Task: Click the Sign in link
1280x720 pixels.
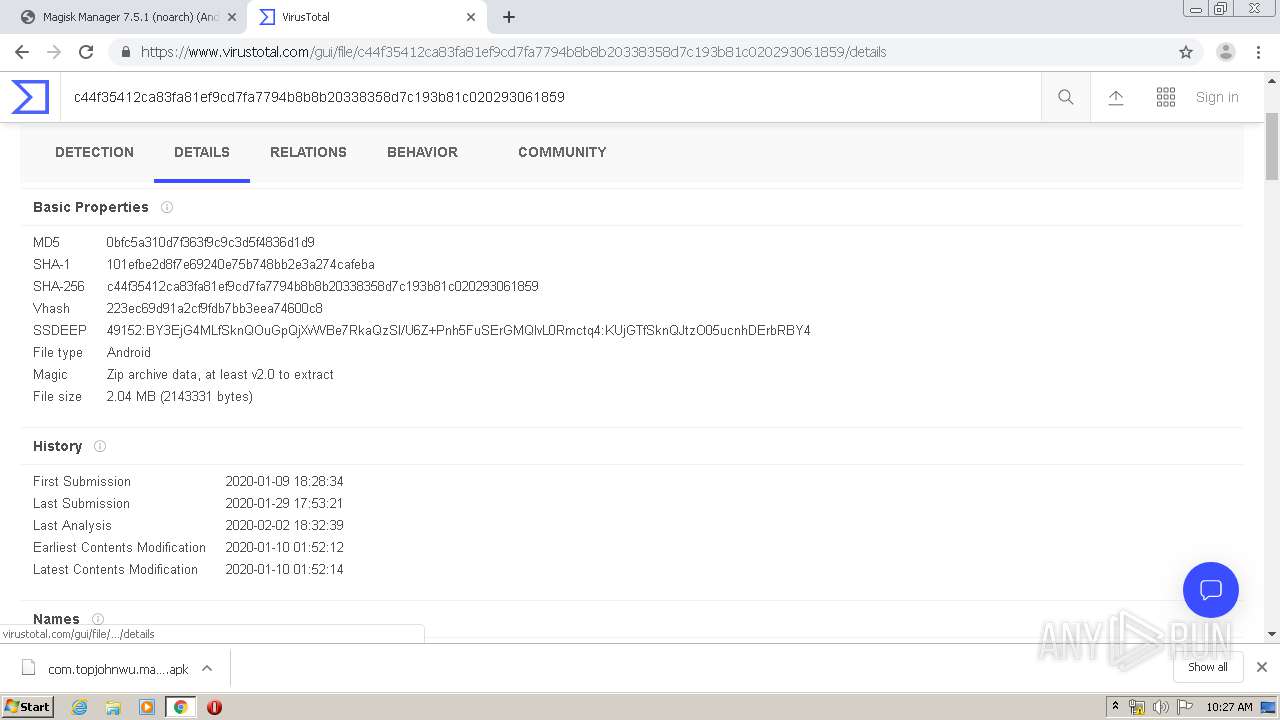Action: pos(1217,97)
